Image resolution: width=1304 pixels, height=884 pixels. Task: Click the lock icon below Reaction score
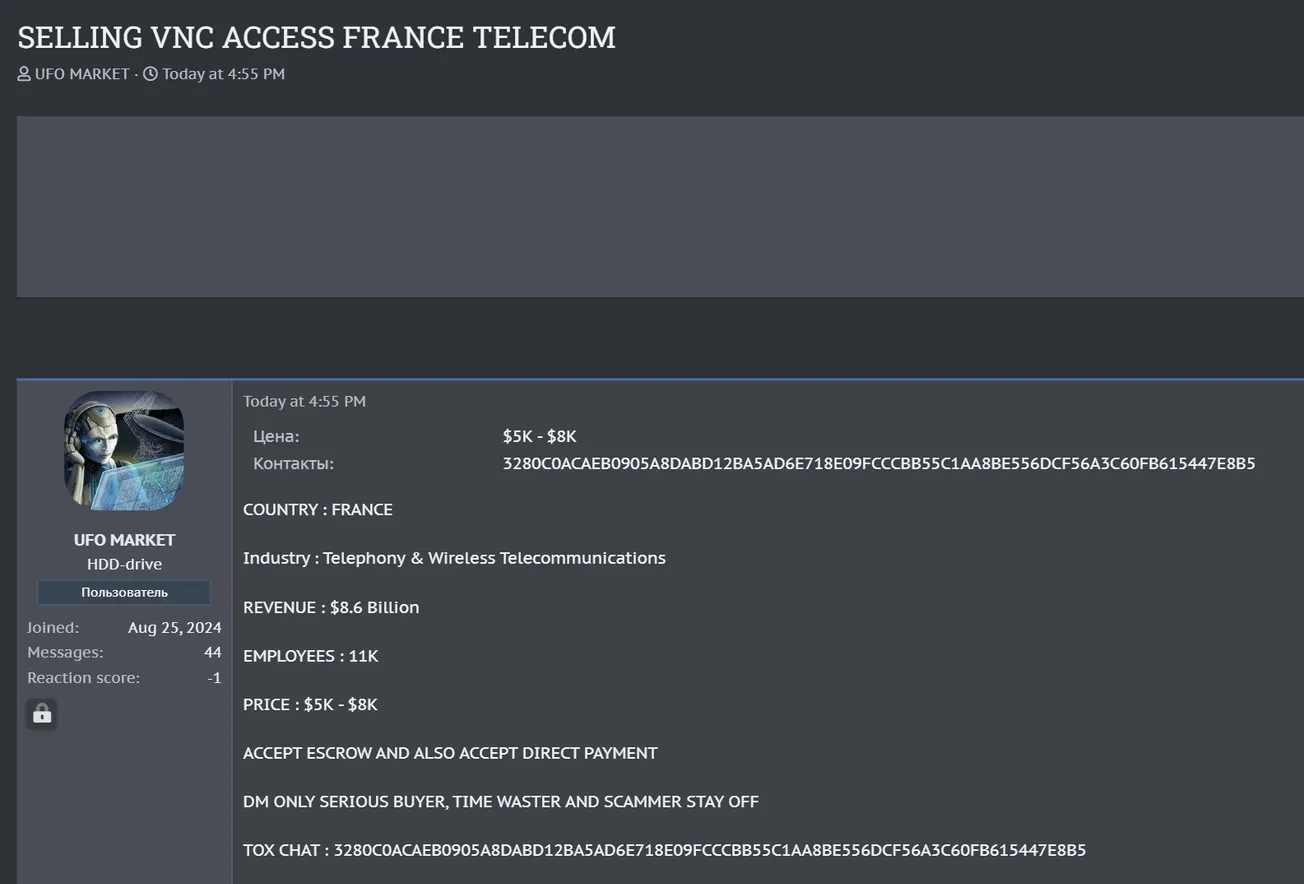coord(42,714)
